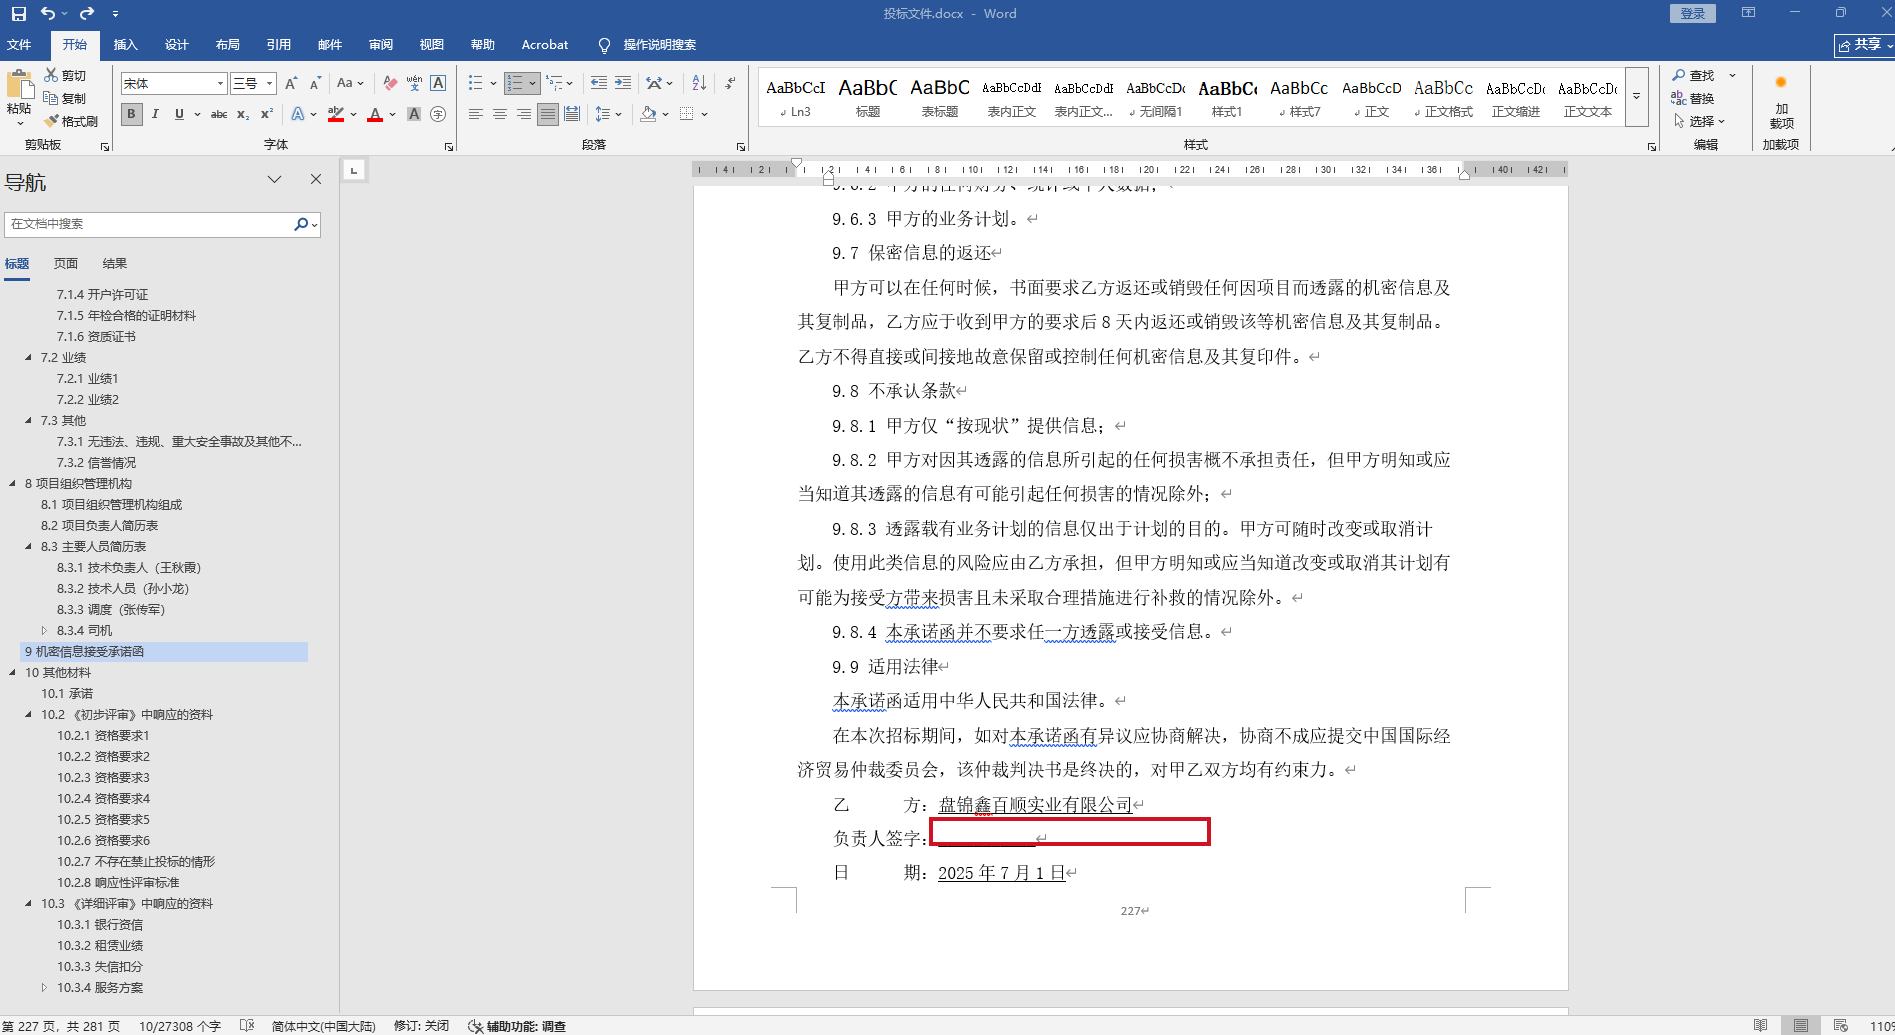This screenshot has width=1895, height=1035.
Task: Click the strikethrough text icon
Action: click(x=218, y=115)
